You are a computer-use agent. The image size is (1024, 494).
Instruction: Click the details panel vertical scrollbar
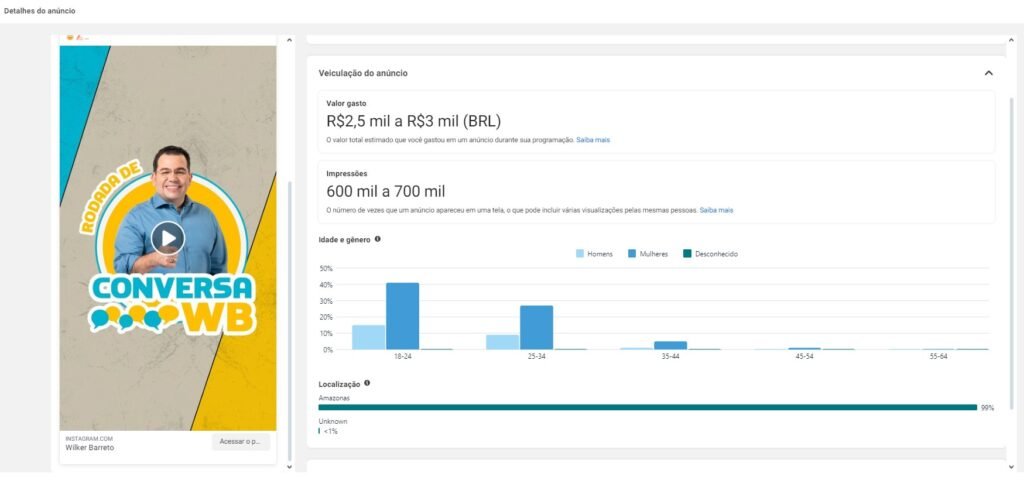point(1011,250)
